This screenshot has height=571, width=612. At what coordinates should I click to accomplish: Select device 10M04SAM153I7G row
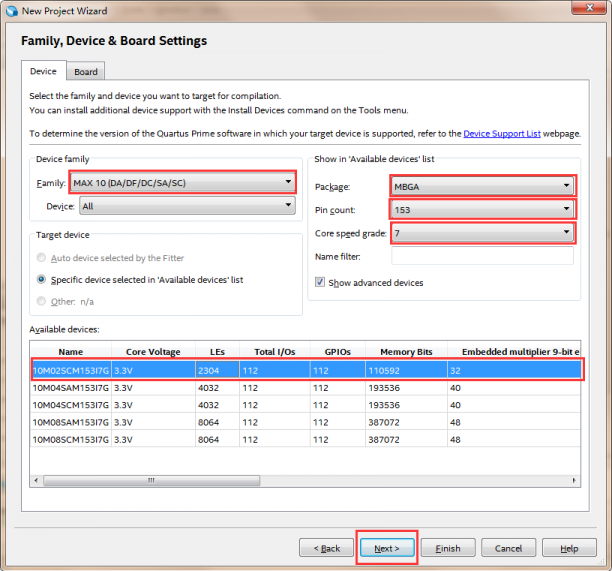(x=305, y=388)
